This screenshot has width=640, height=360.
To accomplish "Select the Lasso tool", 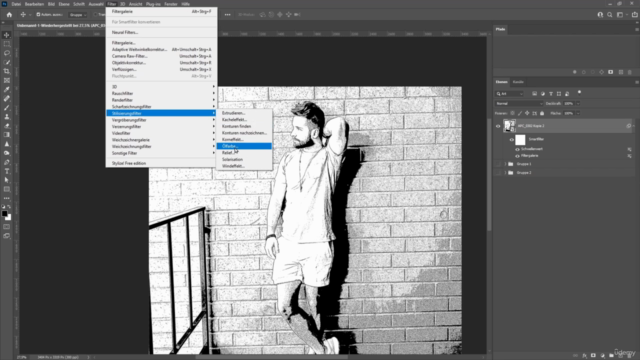I will coord(7,53).
